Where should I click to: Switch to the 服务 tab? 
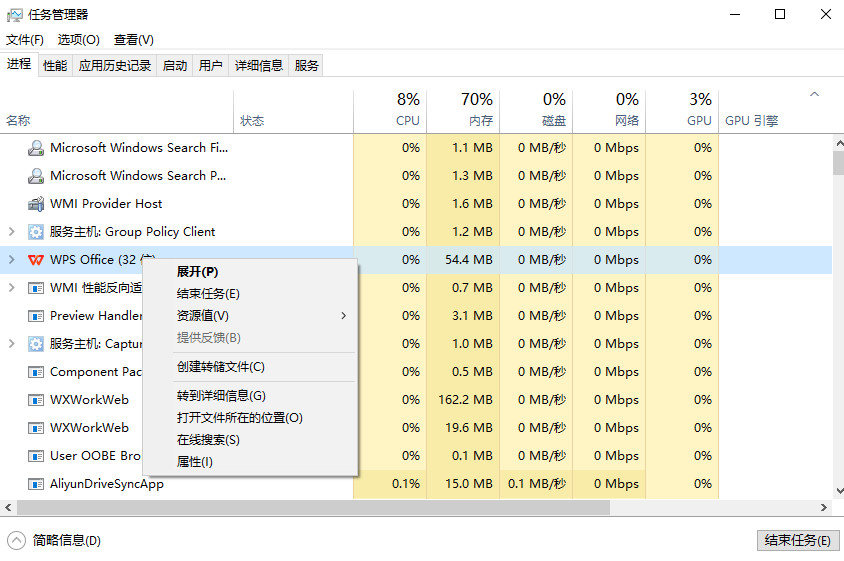coord(306,66)
